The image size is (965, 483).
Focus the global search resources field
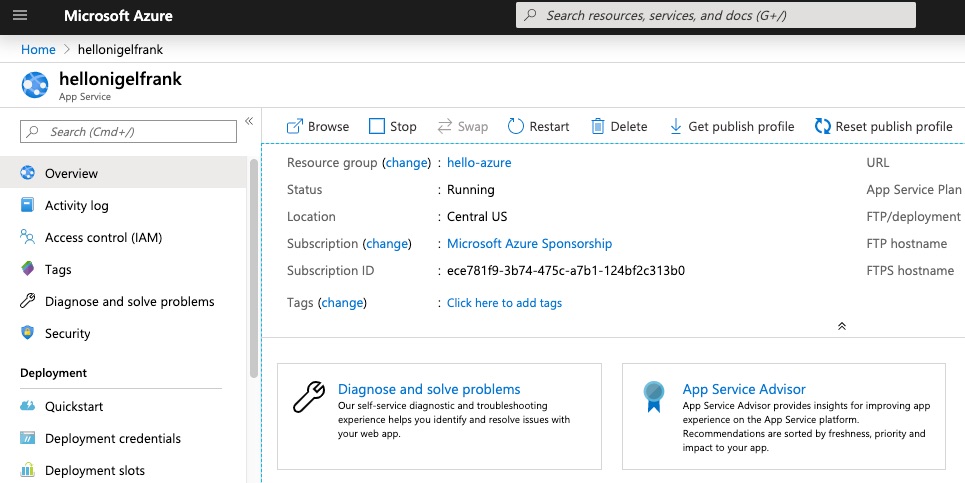715,15
